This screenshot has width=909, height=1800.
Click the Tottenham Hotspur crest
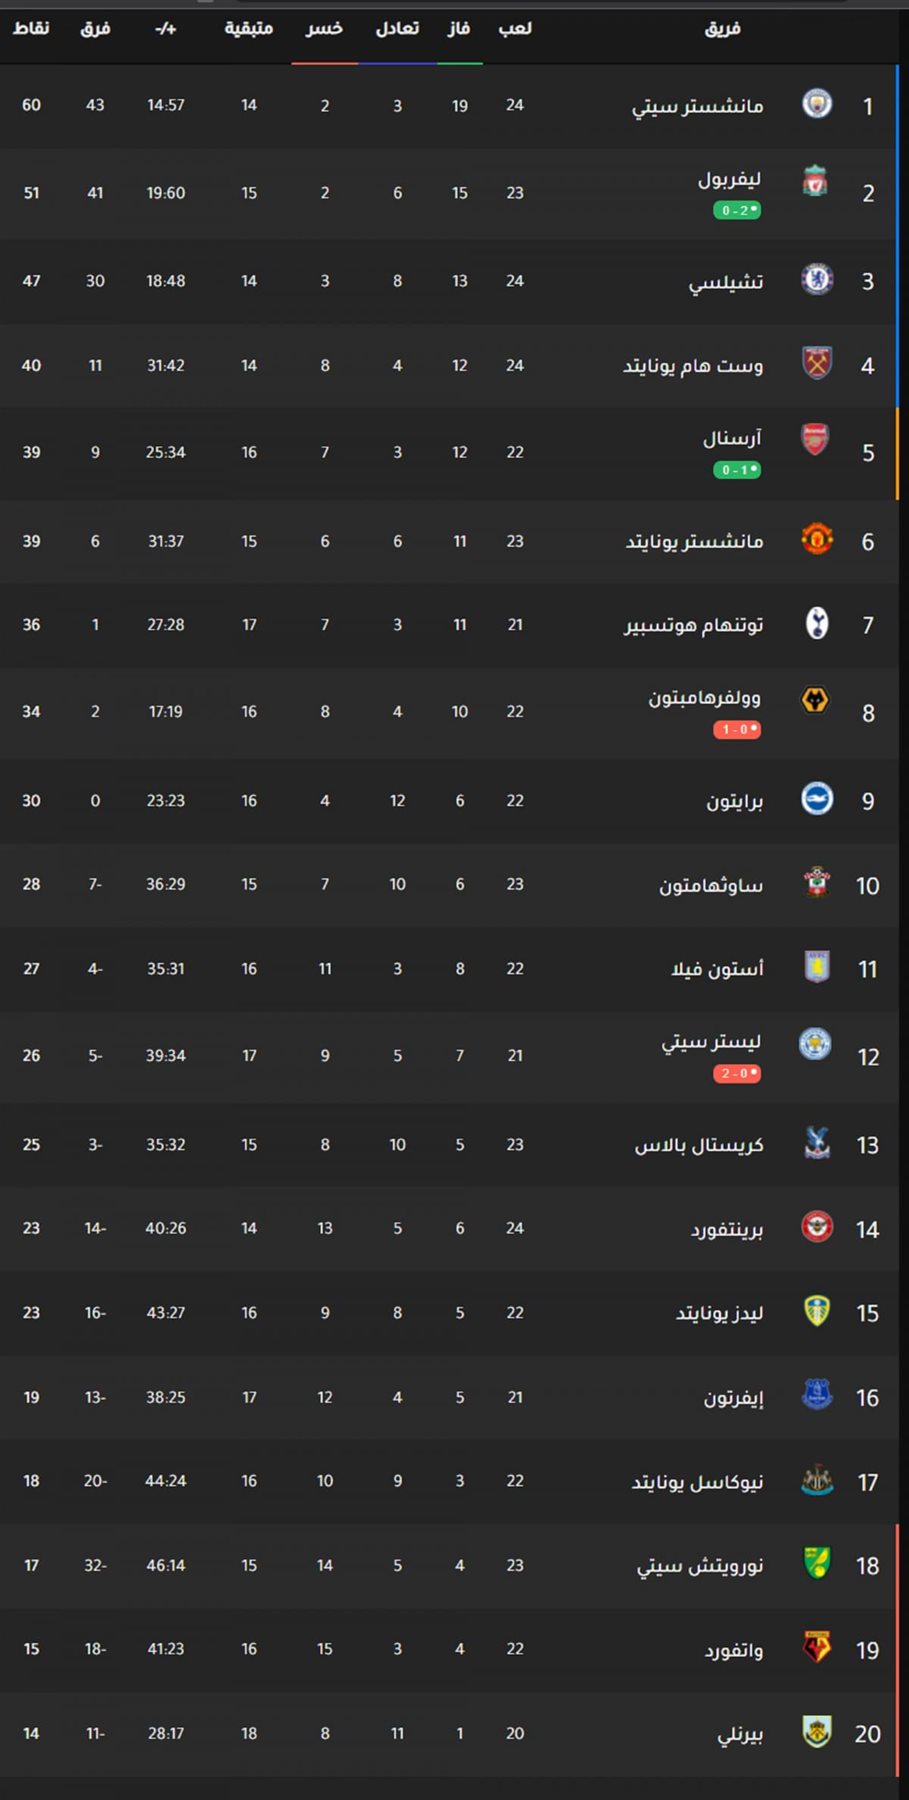pyautogui.click(x=817, y=623)
